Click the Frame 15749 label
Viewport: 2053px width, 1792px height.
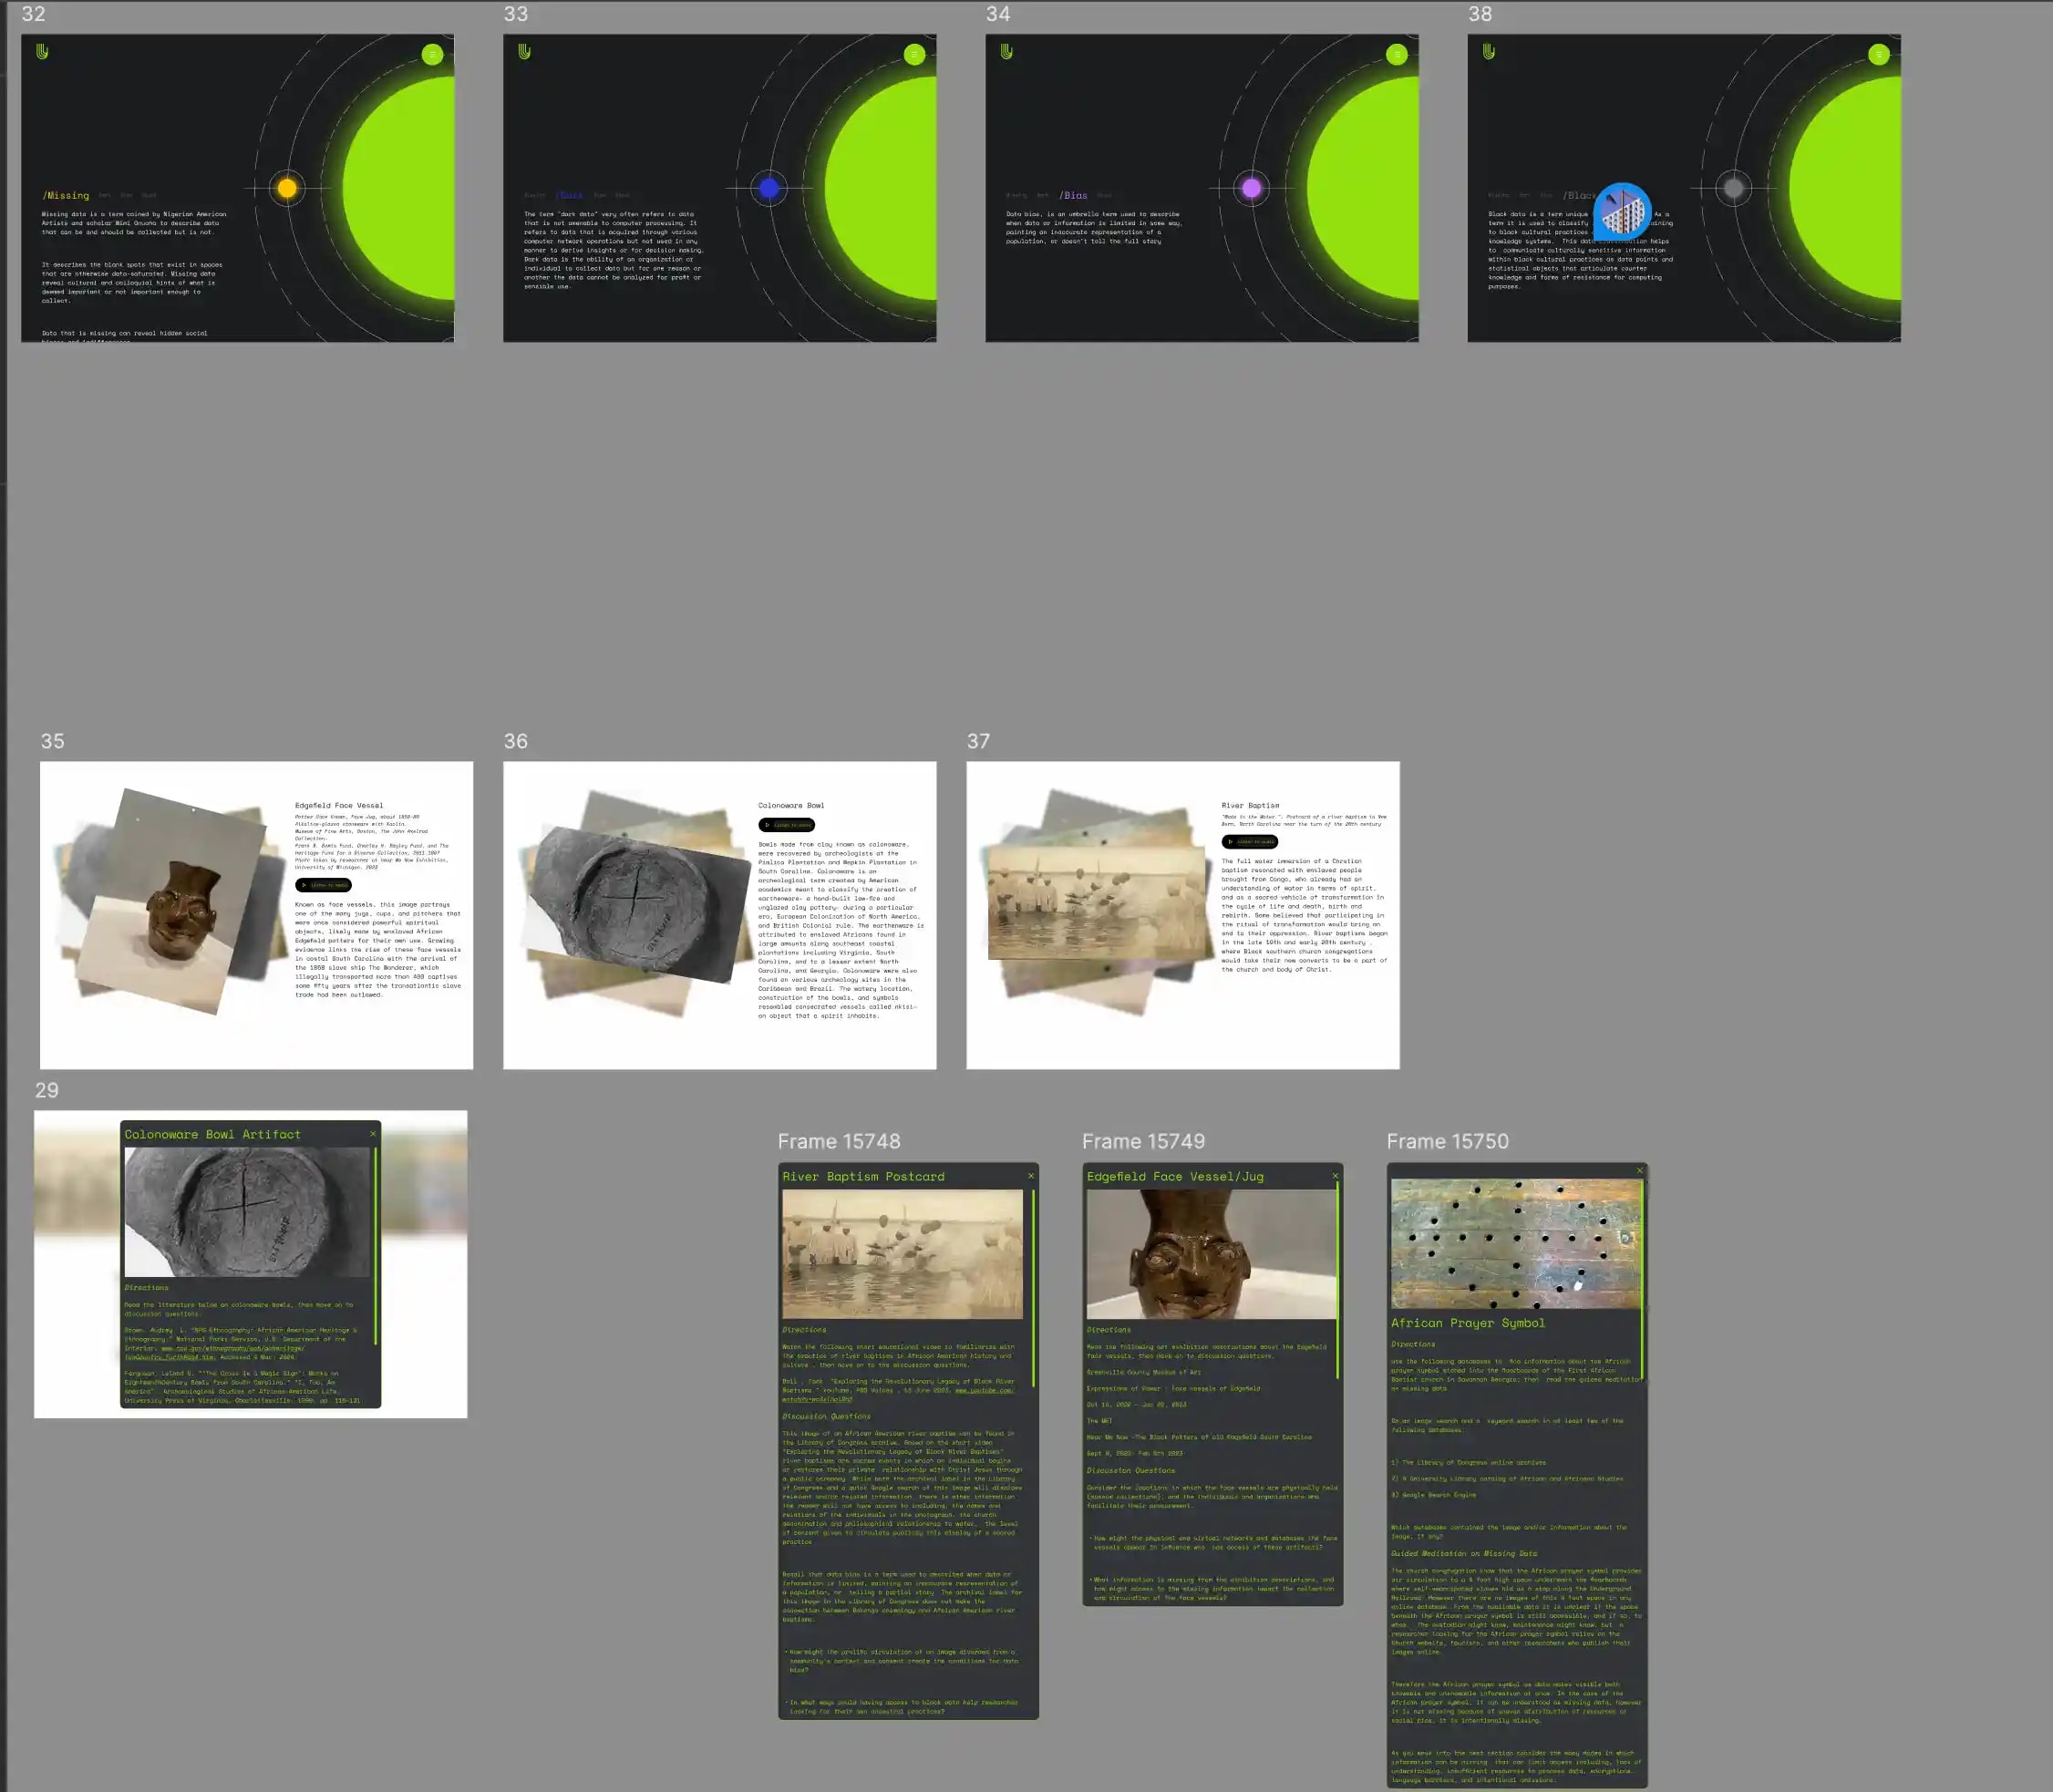tap(1143, 1141)
